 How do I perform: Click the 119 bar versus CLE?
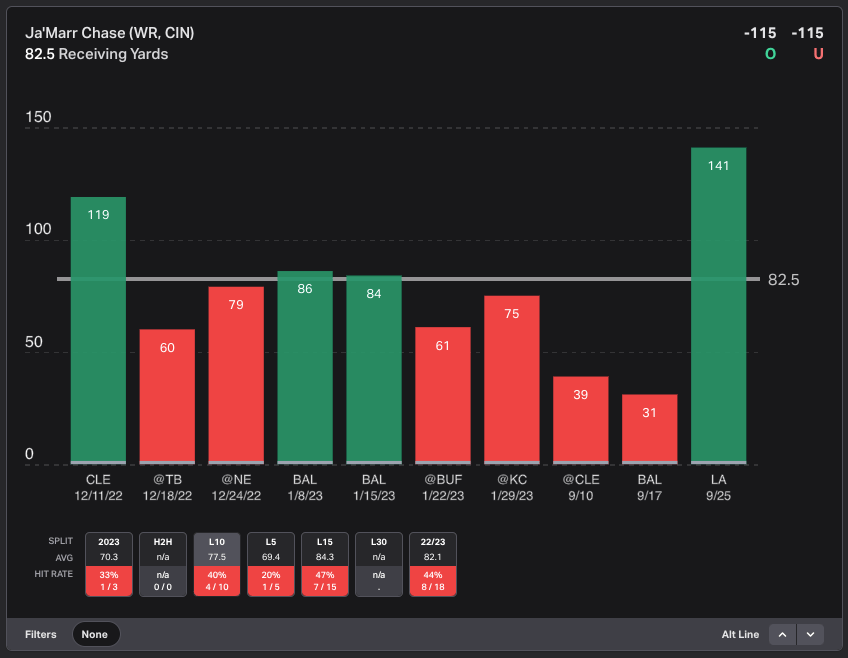(x=98, y=330)
